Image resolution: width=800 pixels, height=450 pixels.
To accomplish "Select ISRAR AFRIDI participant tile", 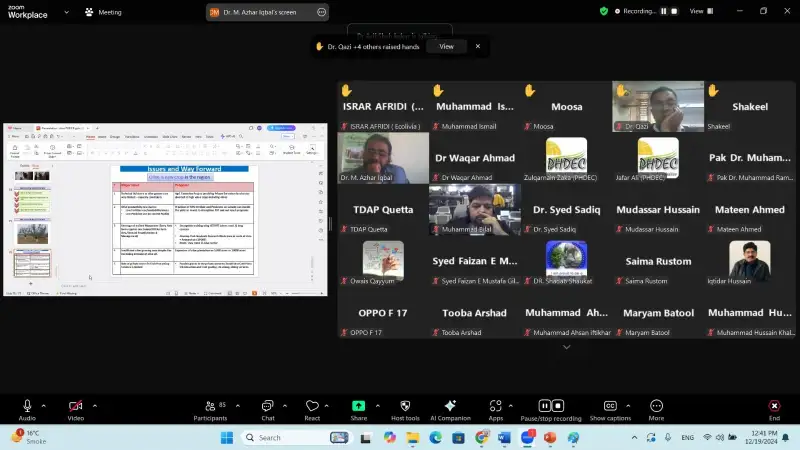I will pos(383,107).
